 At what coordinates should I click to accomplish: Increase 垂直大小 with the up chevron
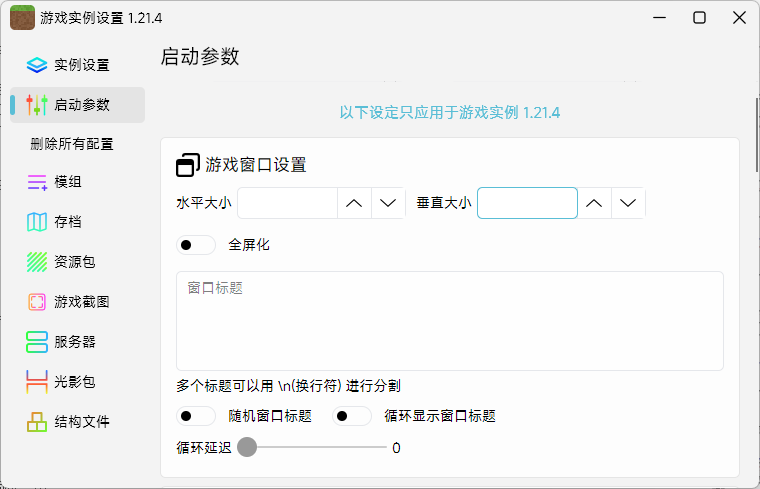point(594,203)
